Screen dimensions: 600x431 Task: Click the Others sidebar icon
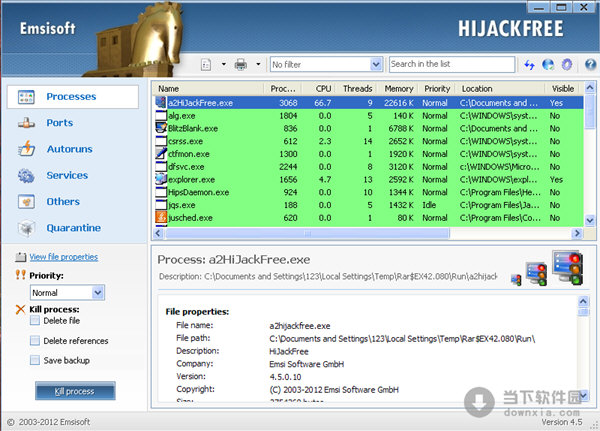26,202
